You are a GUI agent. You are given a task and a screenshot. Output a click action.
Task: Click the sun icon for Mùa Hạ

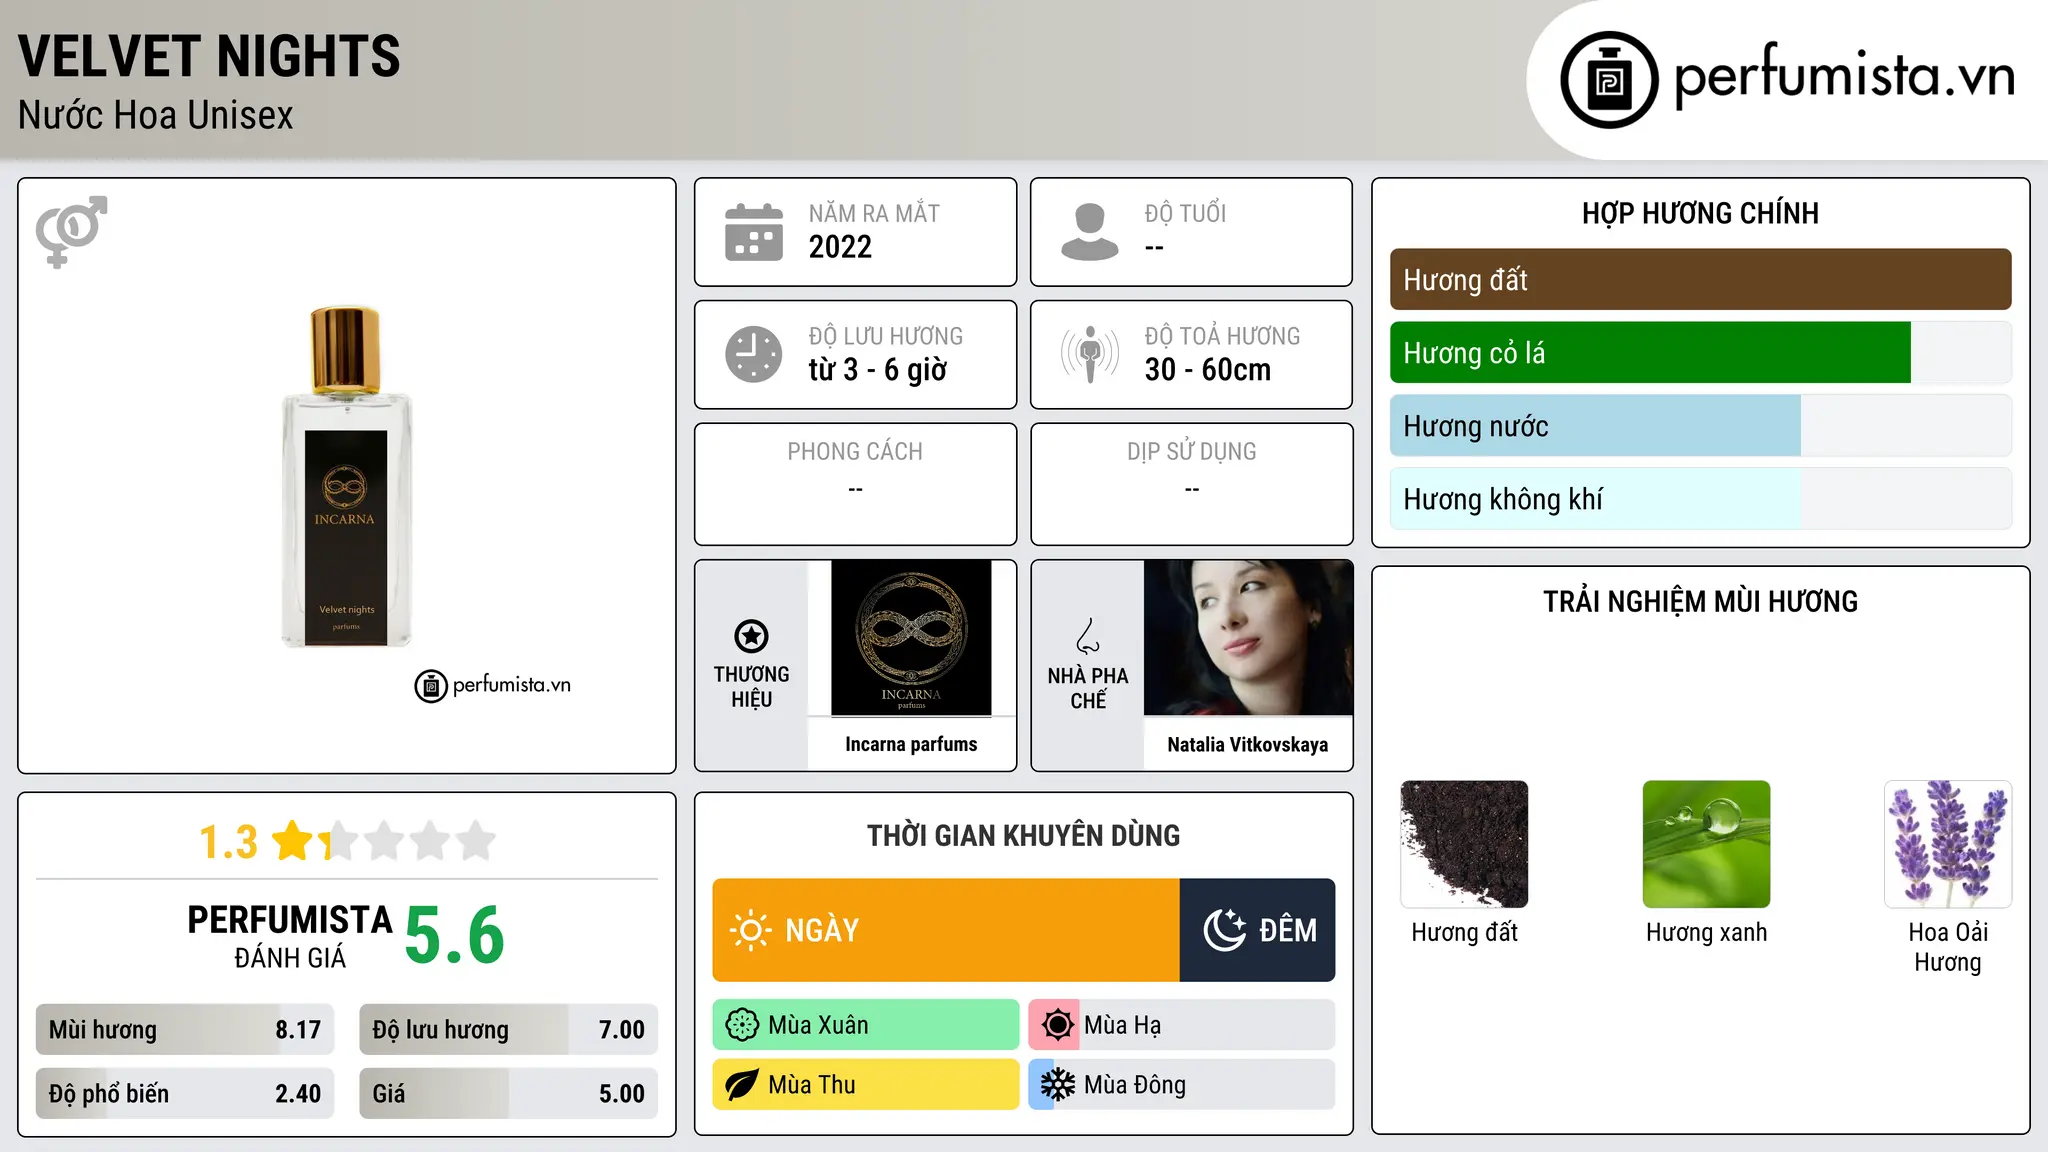tap(1057, 1025)
